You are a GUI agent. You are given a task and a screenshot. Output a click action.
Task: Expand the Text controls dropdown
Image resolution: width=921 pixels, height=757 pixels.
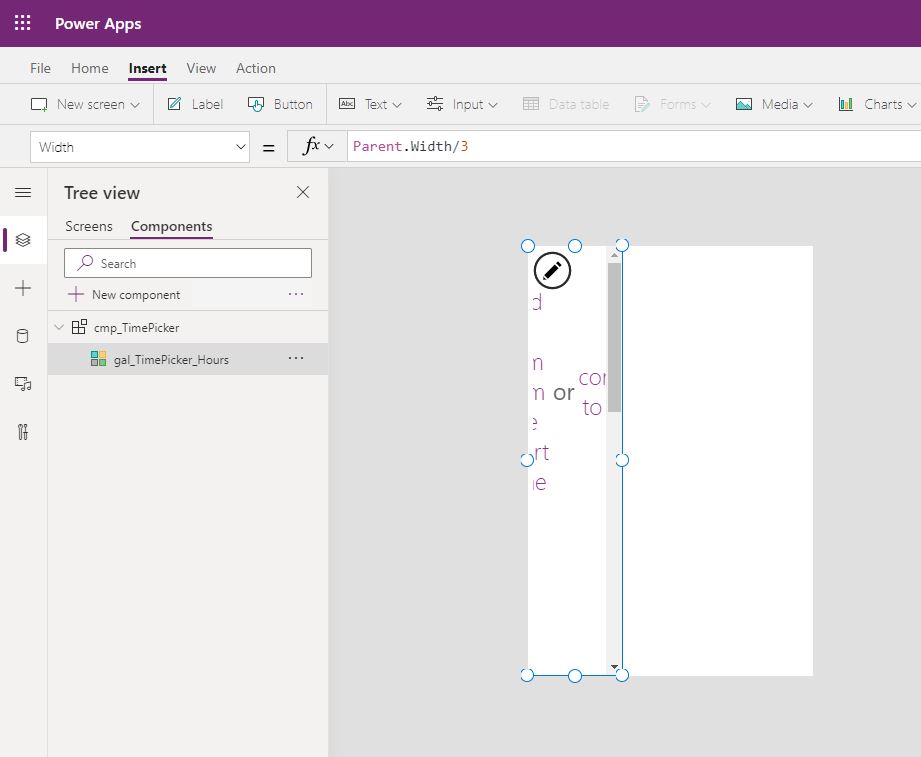[x=370, y=105]
